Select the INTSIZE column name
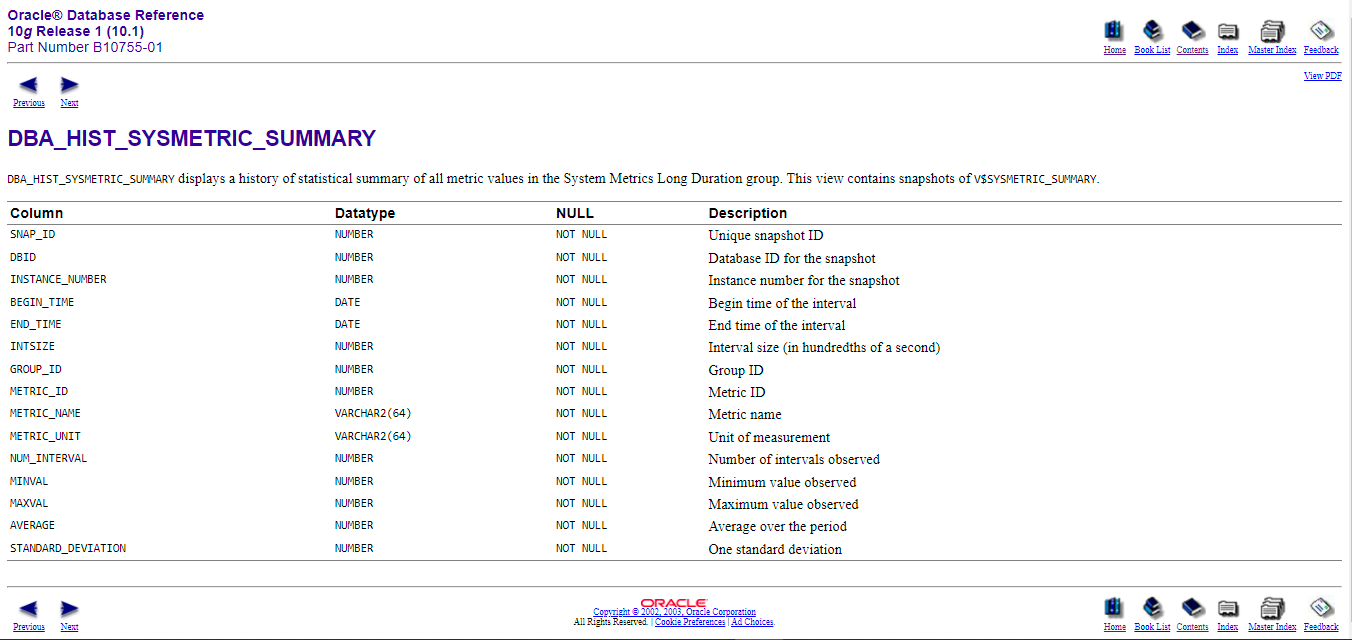 32,346
